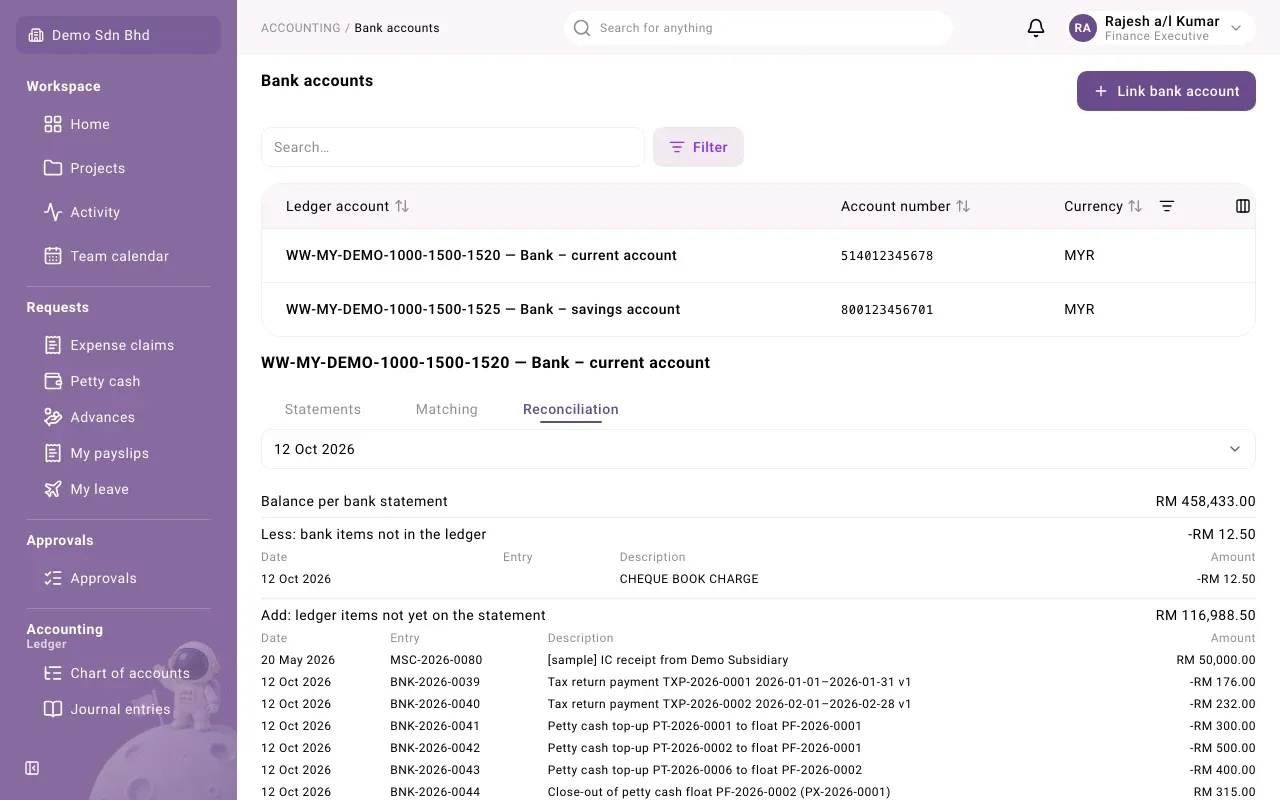Open the 12 Oct 2026 date dropdown
1280x800 pixels.
(x=758, y=449)
